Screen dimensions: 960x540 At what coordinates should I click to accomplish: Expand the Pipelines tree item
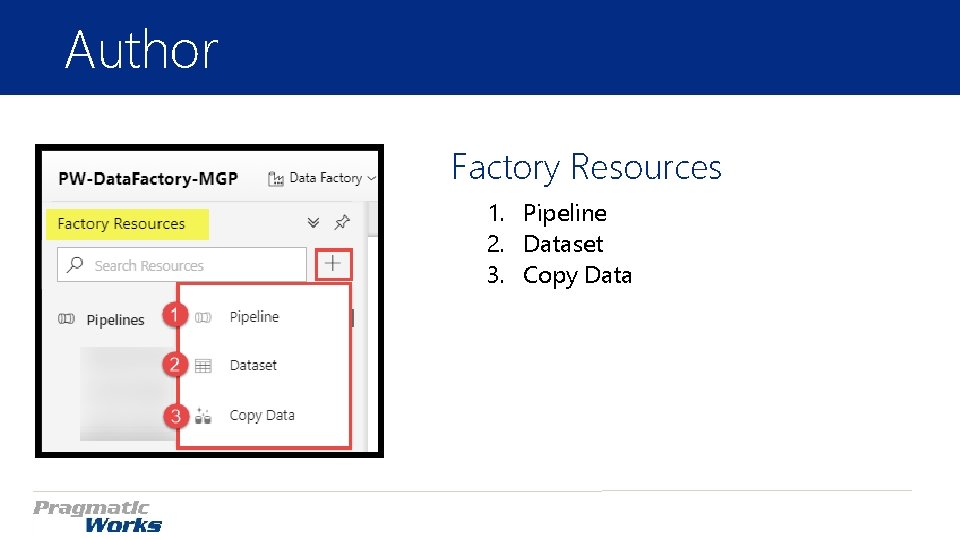pos(115,320)
